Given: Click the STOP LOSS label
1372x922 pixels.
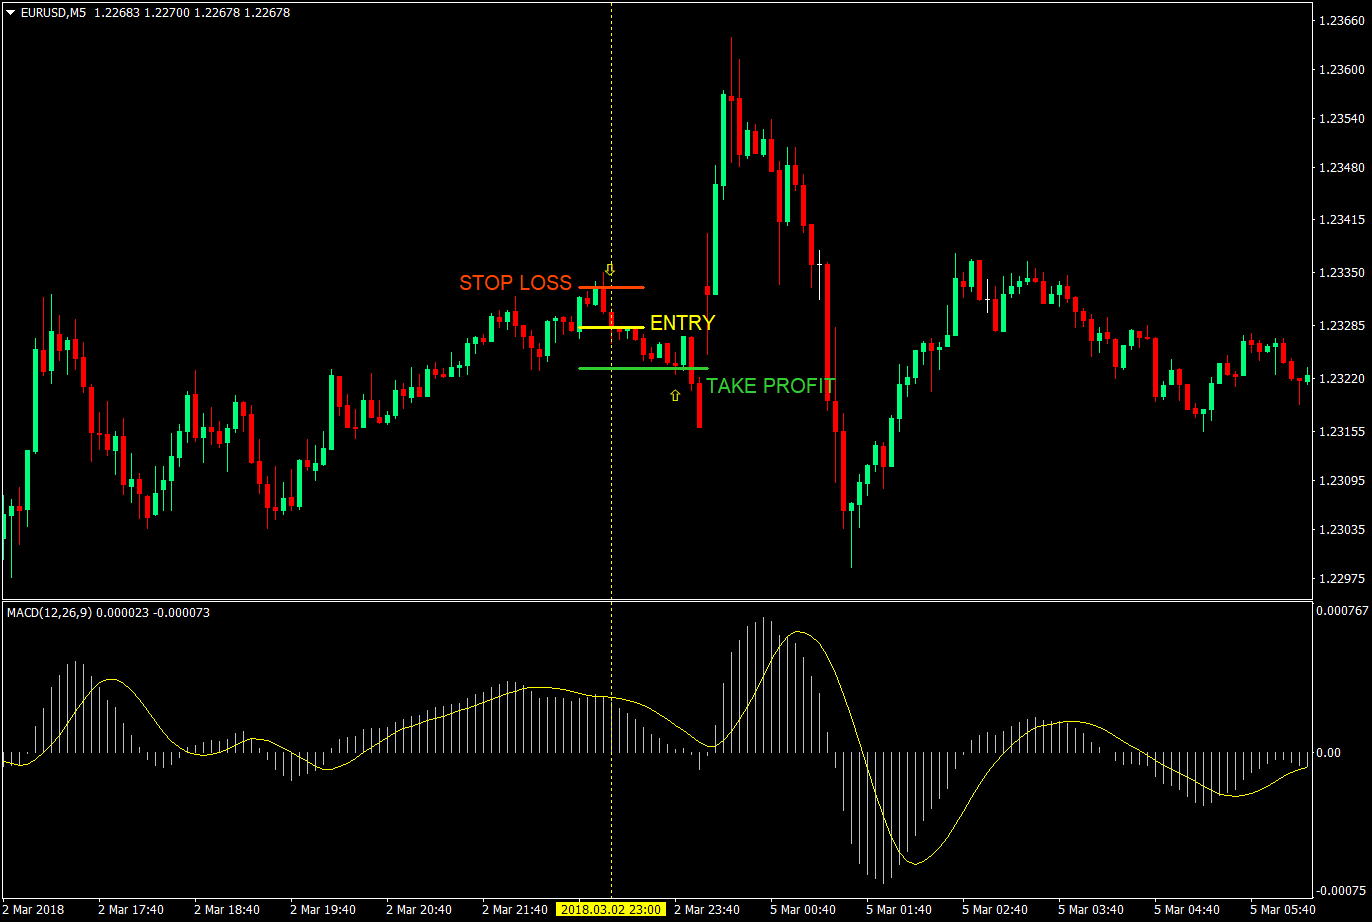Looking at the screenshot, I should tap(516, 283).
